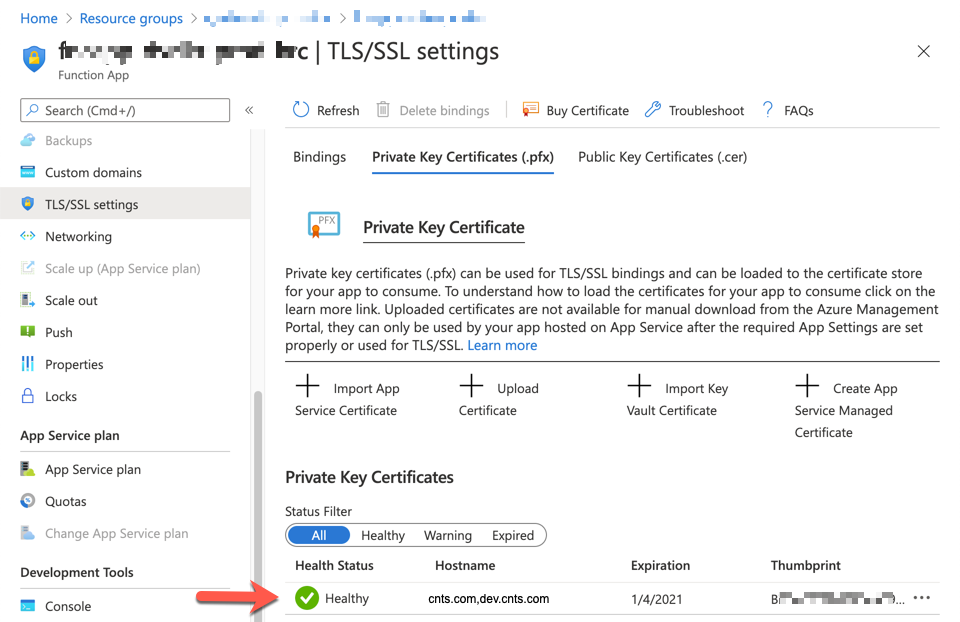Image resolution: width=960 pixels, height=622 pixels.
Task: Collapse the sidebar with the double chevron
Action: tap(249, 110)
